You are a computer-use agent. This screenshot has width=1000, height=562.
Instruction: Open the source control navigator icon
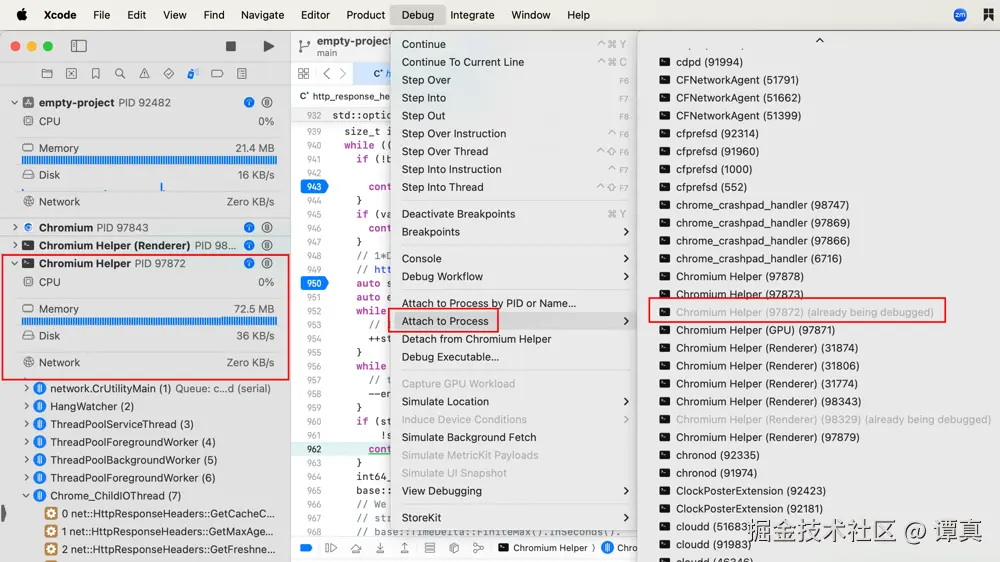click(x=71, y=73)
